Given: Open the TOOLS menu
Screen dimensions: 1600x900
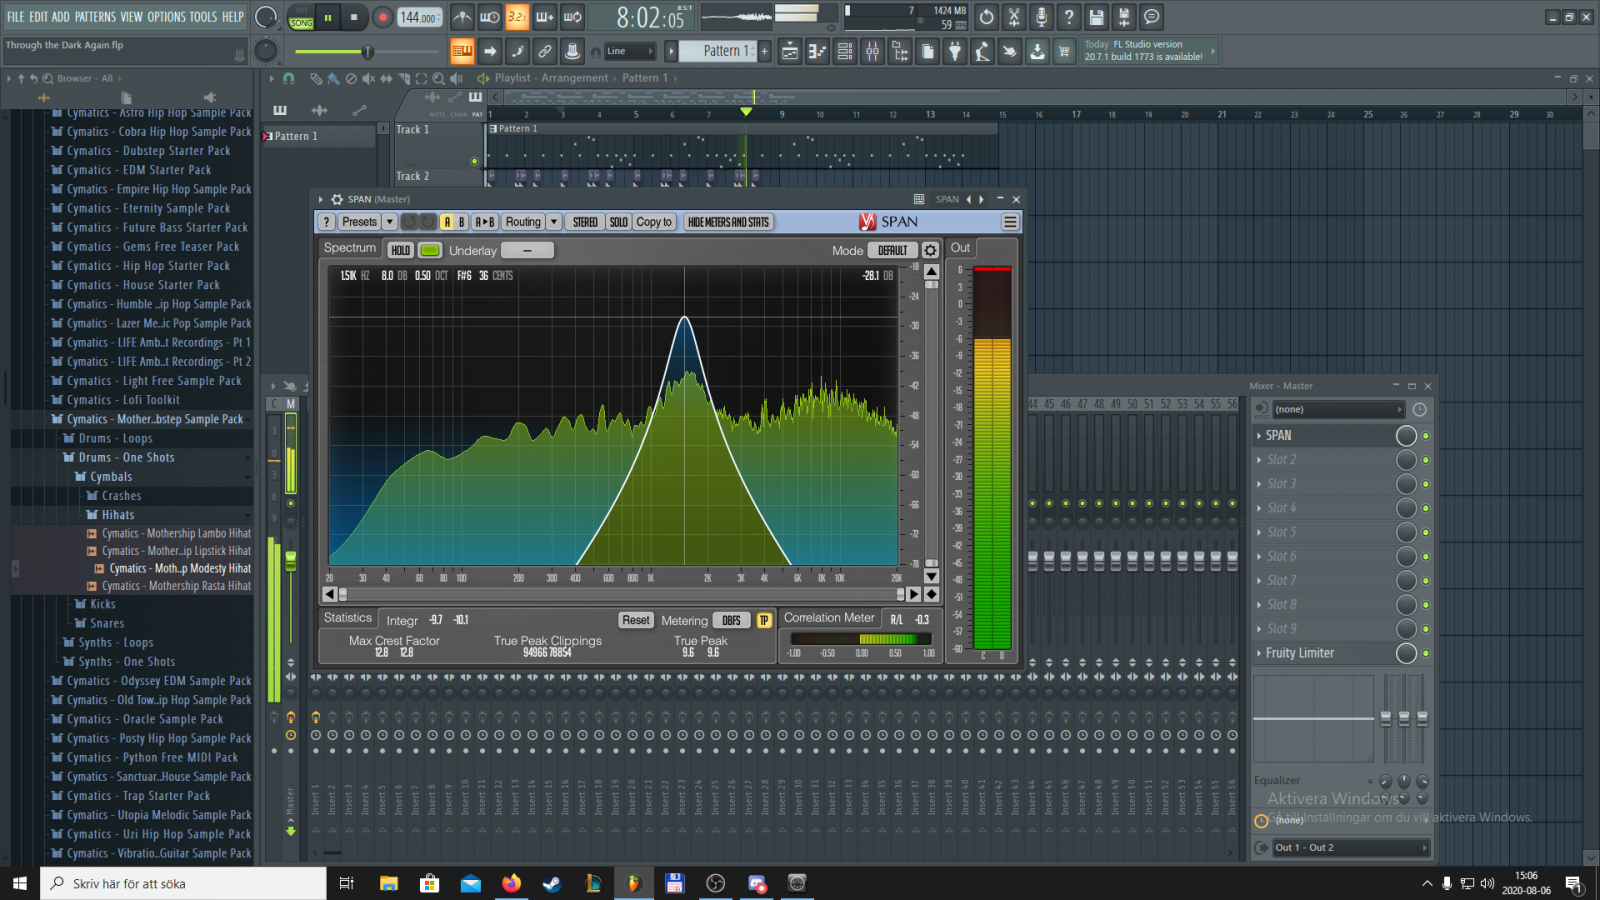Looking at the screenshot, I should click(203, 17).
